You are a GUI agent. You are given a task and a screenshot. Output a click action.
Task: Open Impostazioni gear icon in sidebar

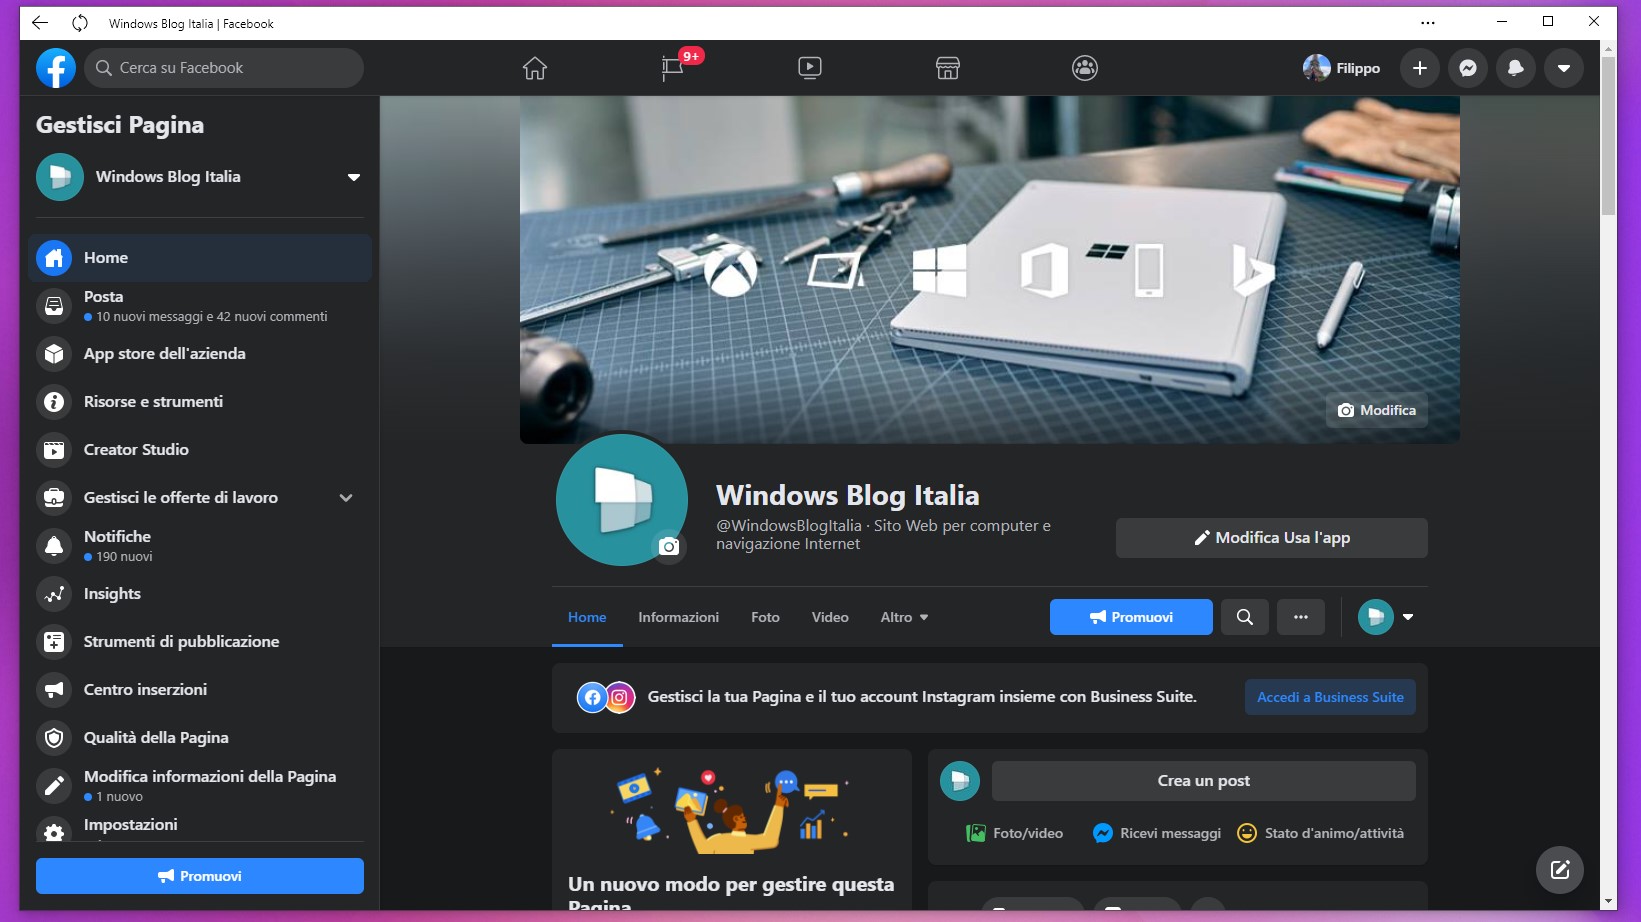point(54,830)
